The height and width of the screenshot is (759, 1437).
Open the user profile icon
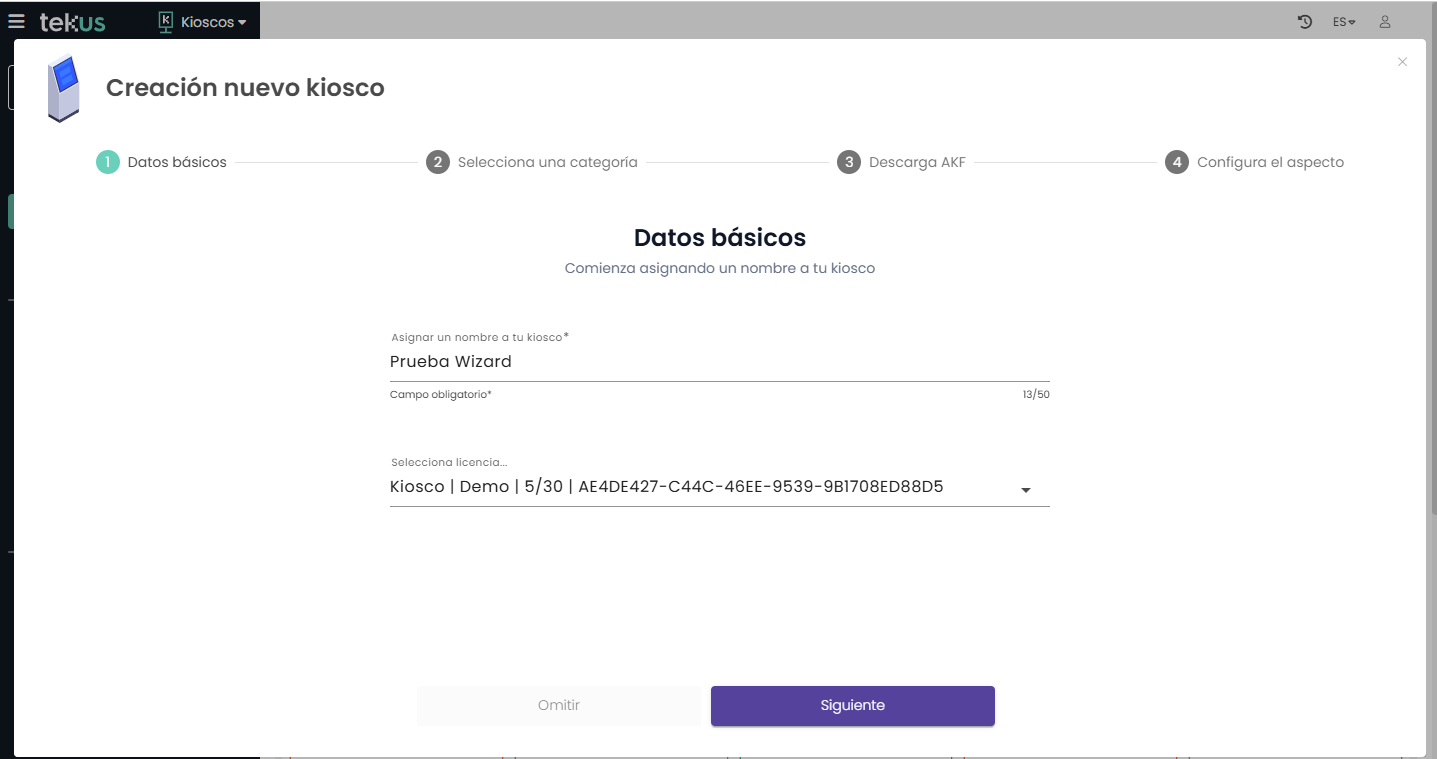pyautogui.click(x=1385, y=22)
